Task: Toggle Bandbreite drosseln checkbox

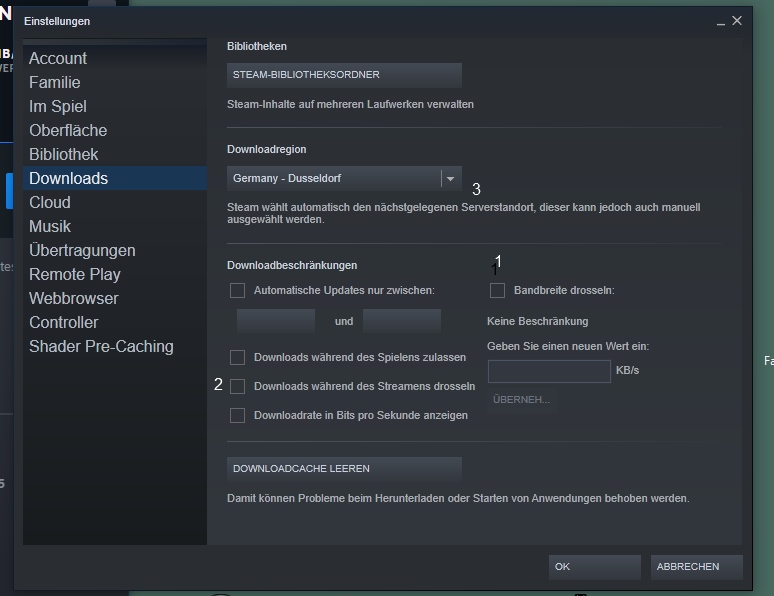Action: click(x=498, y=290)
